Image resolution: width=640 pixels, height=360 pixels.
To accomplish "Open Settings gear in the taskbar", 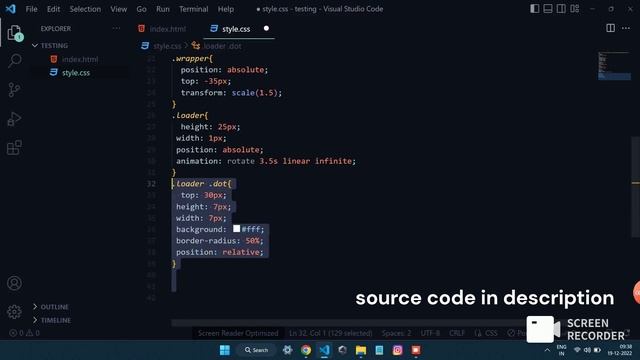I will point(287,350).
